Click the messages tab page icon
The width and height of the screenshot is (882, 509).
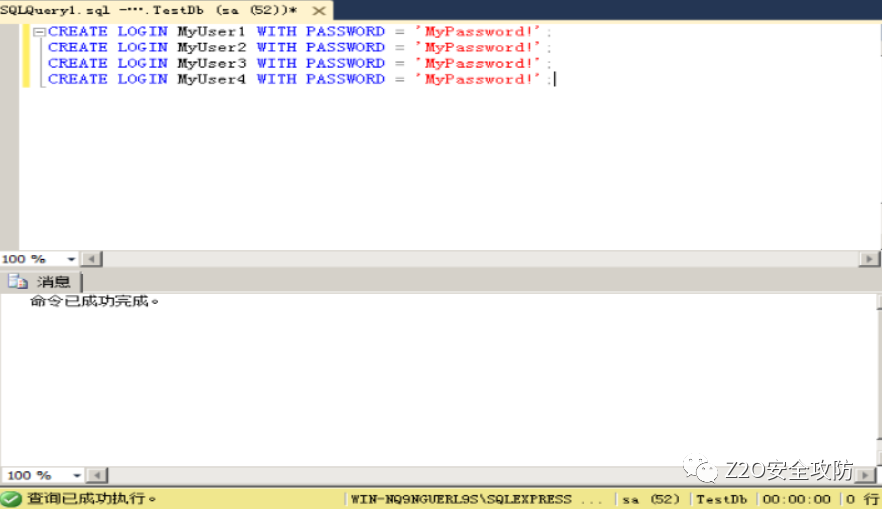tap(18, 281)
